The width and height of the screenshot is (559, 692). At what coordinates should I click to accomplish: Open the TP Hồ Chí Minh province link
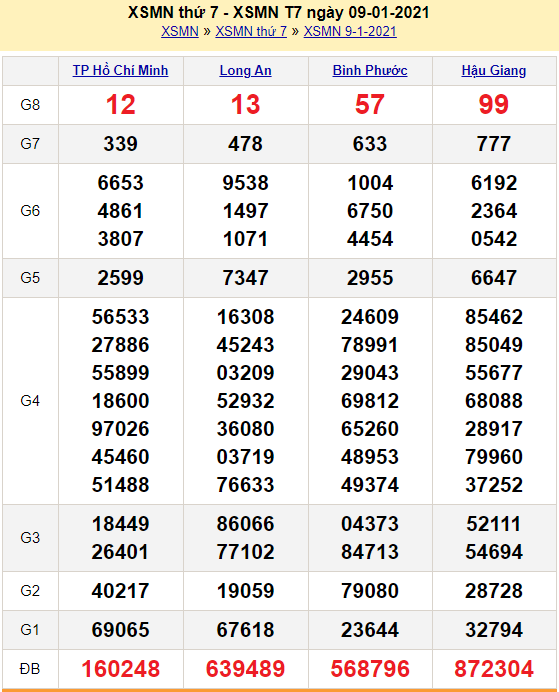(120, 71)
